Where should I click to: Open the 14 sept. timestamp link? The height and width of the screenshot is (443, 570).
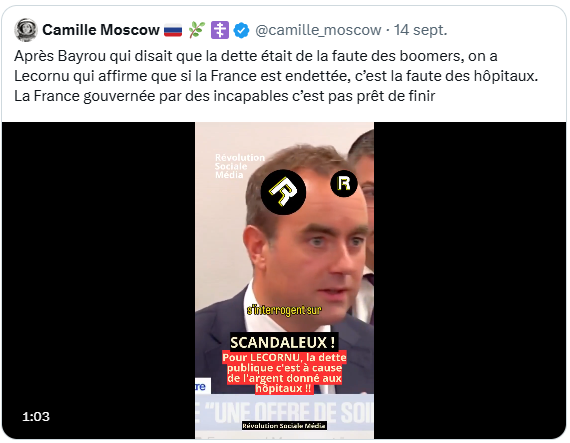[421, 30]
